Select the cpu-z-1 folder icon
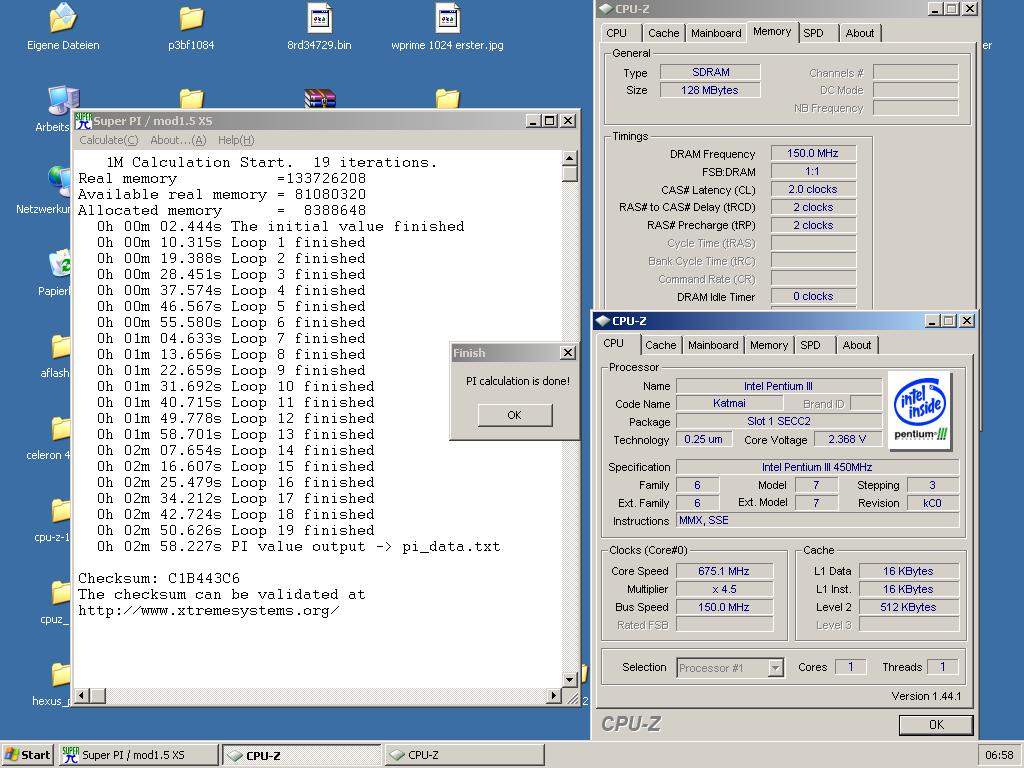Viewport: 1024px width, 768px height. tap(61, 511)
